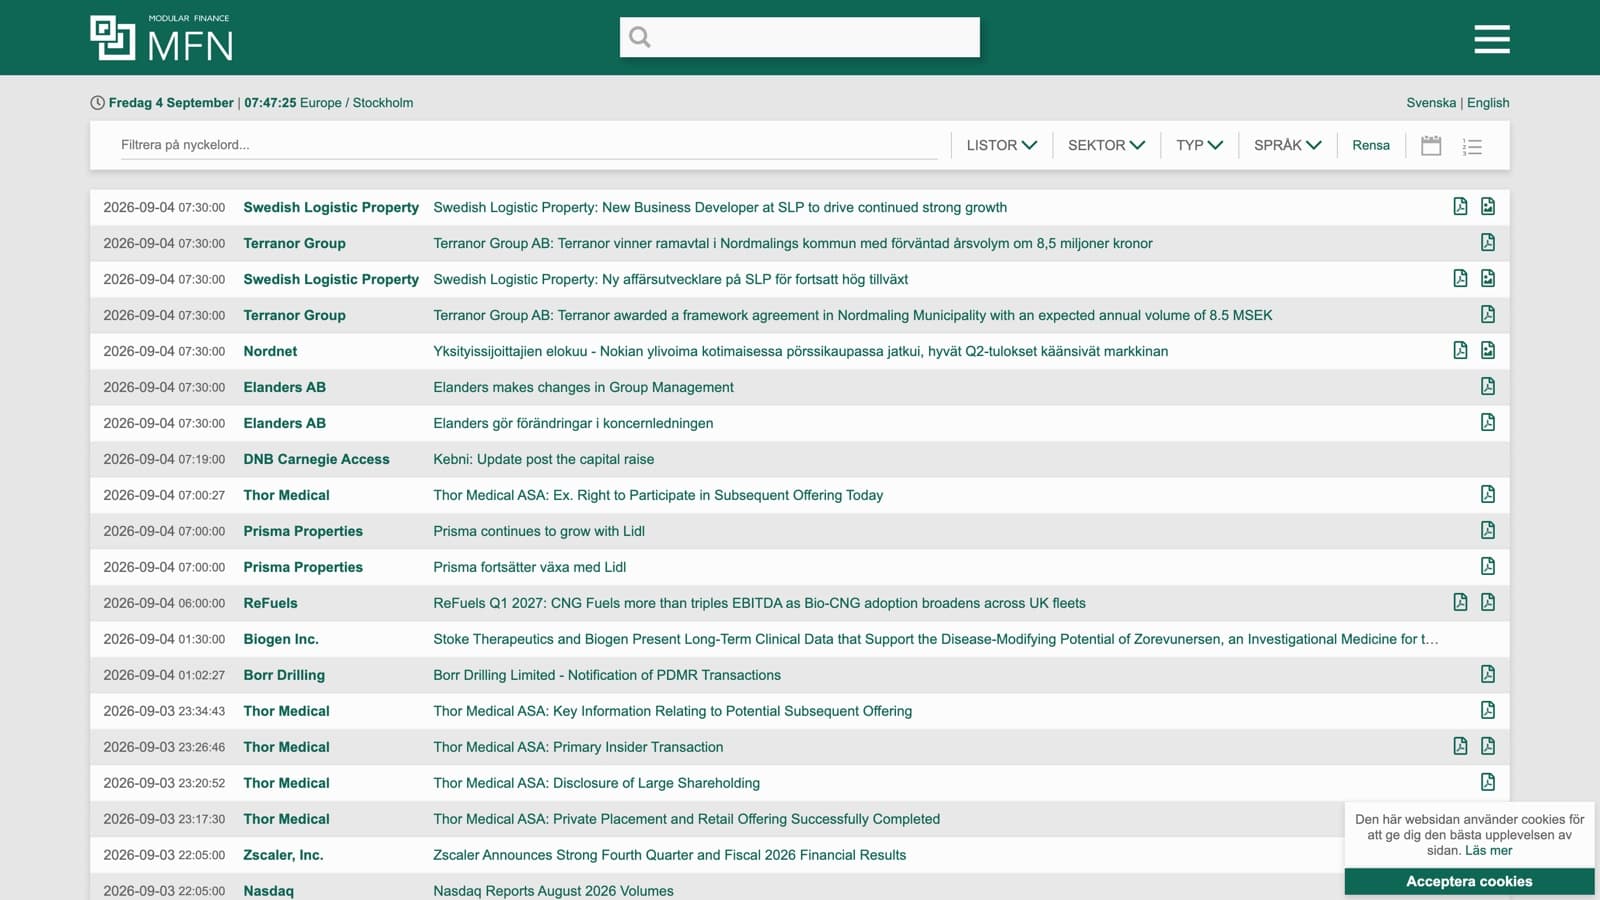Open Thor Medical Primary Insider Transaction headline

578,747
